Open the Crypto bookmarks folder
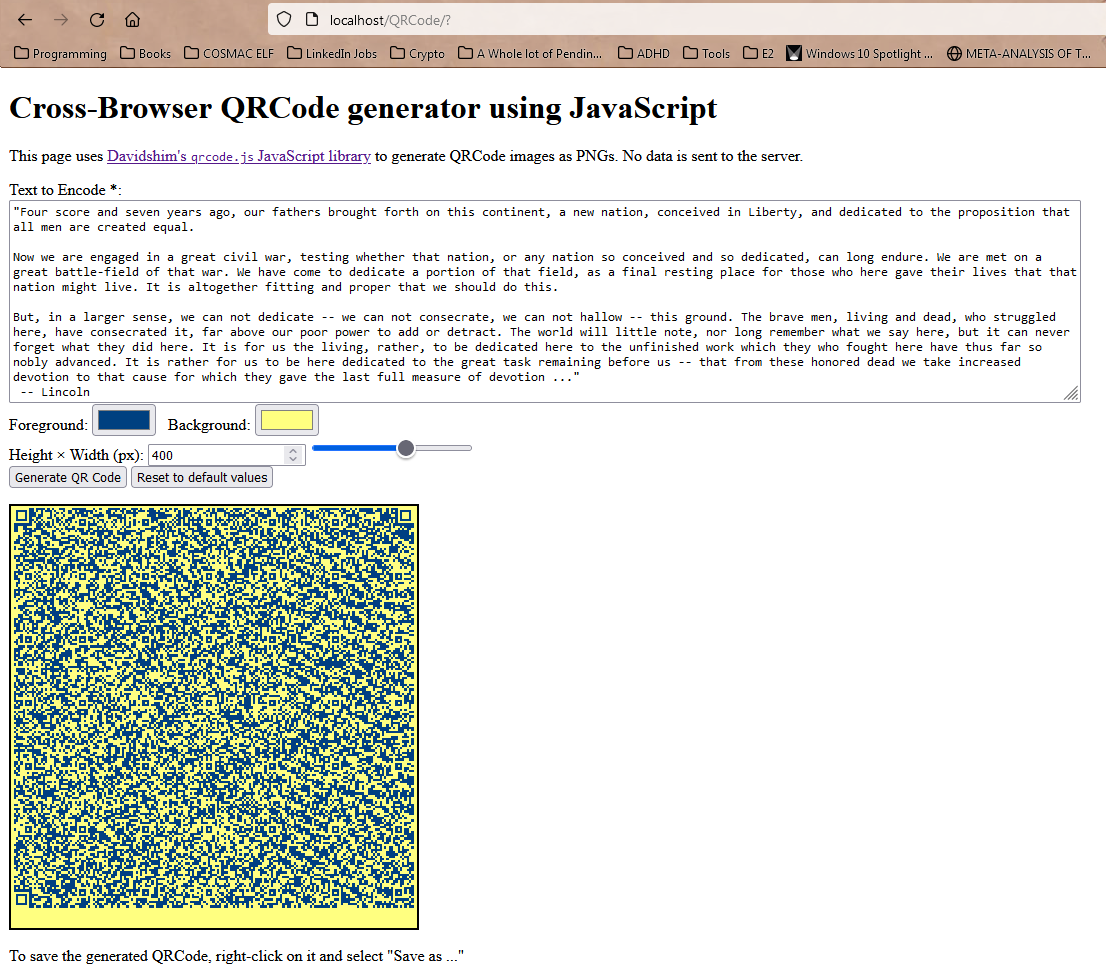The image size is (1106, 977). (x=418, y=54)
